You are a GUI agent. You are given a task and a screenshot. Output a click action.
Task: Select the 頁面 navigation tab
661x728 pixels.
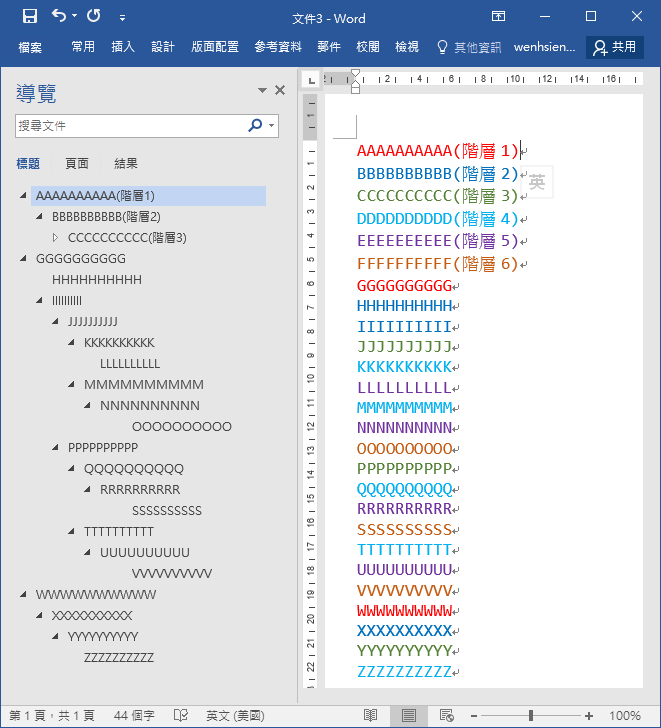[x=77, y=163]
